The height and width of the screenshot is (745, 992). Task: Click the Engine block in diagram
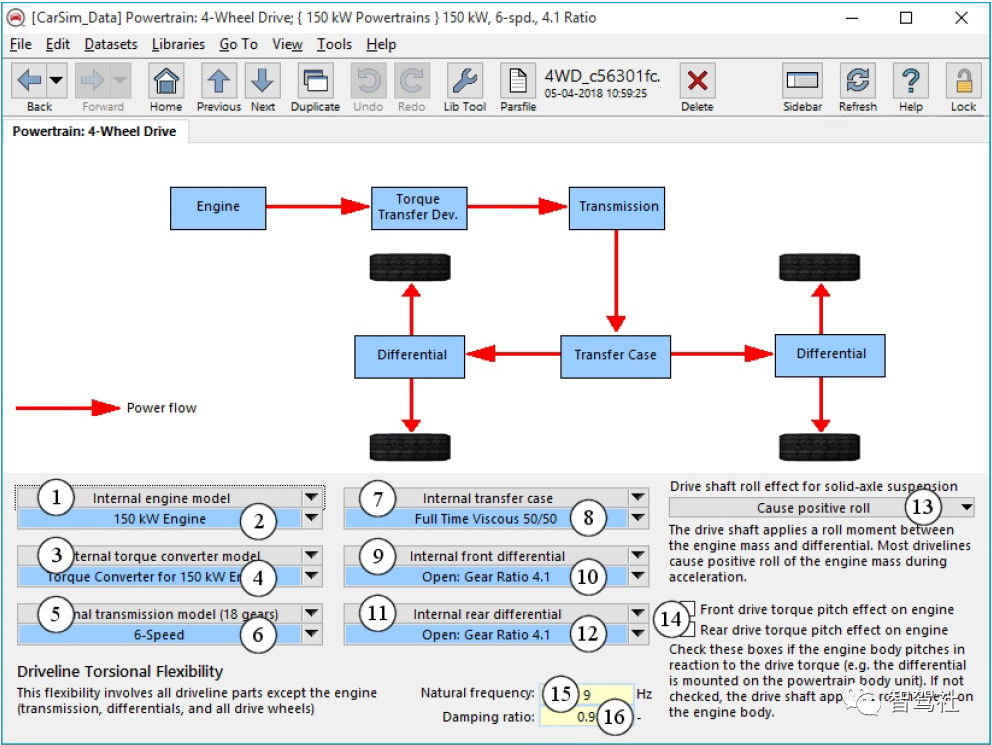[218, 208]
